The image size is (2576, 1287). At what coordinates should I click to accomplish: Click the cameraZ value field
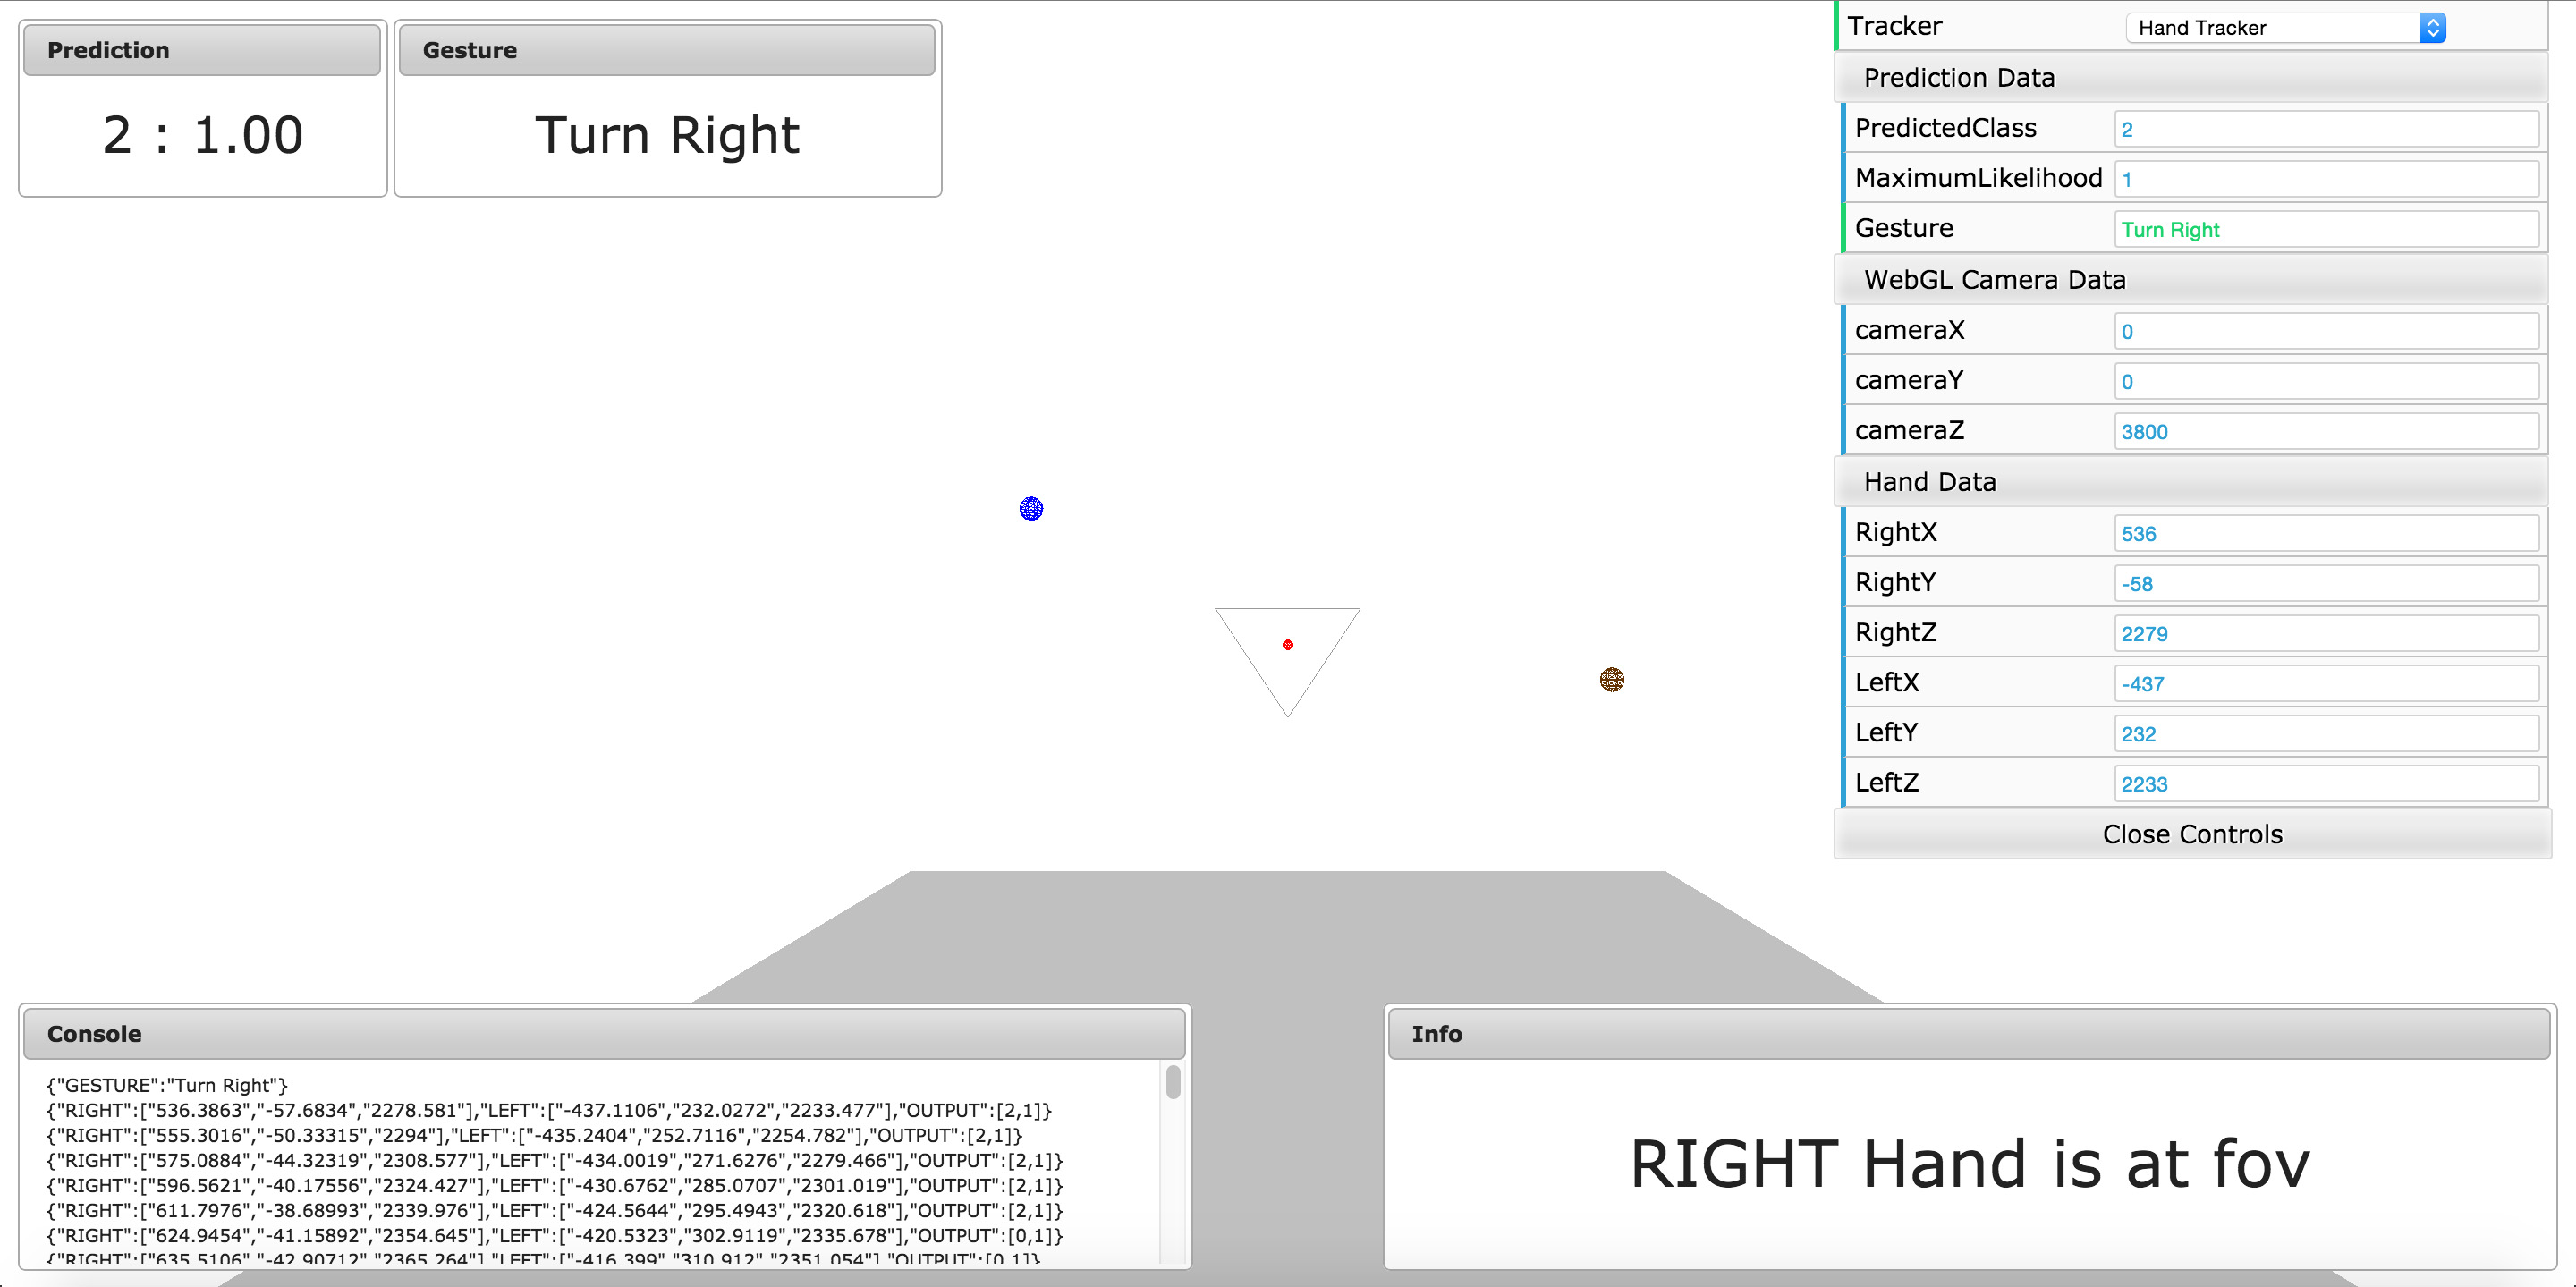point(2325,432)
